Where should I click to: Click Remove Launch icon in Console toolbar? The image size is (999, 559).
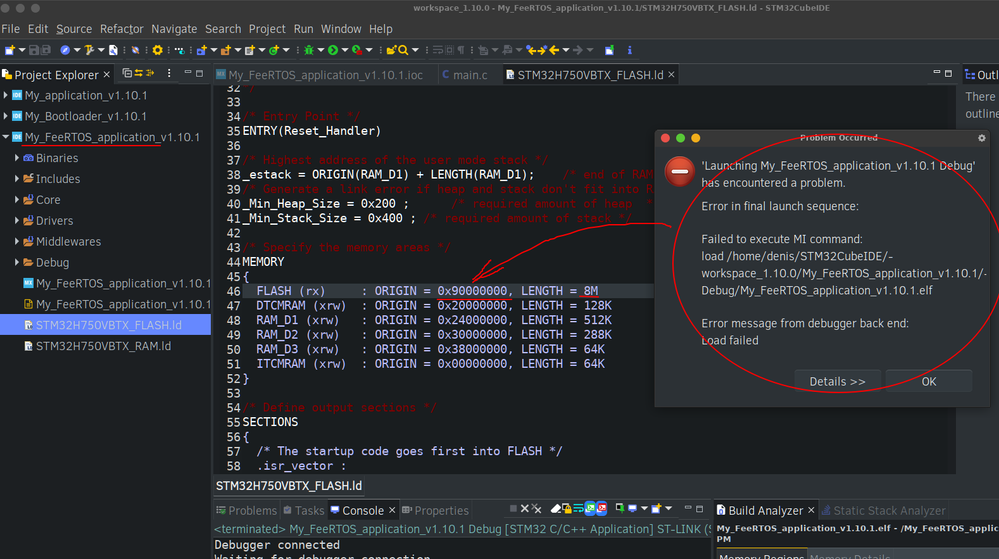pos(524,509)
